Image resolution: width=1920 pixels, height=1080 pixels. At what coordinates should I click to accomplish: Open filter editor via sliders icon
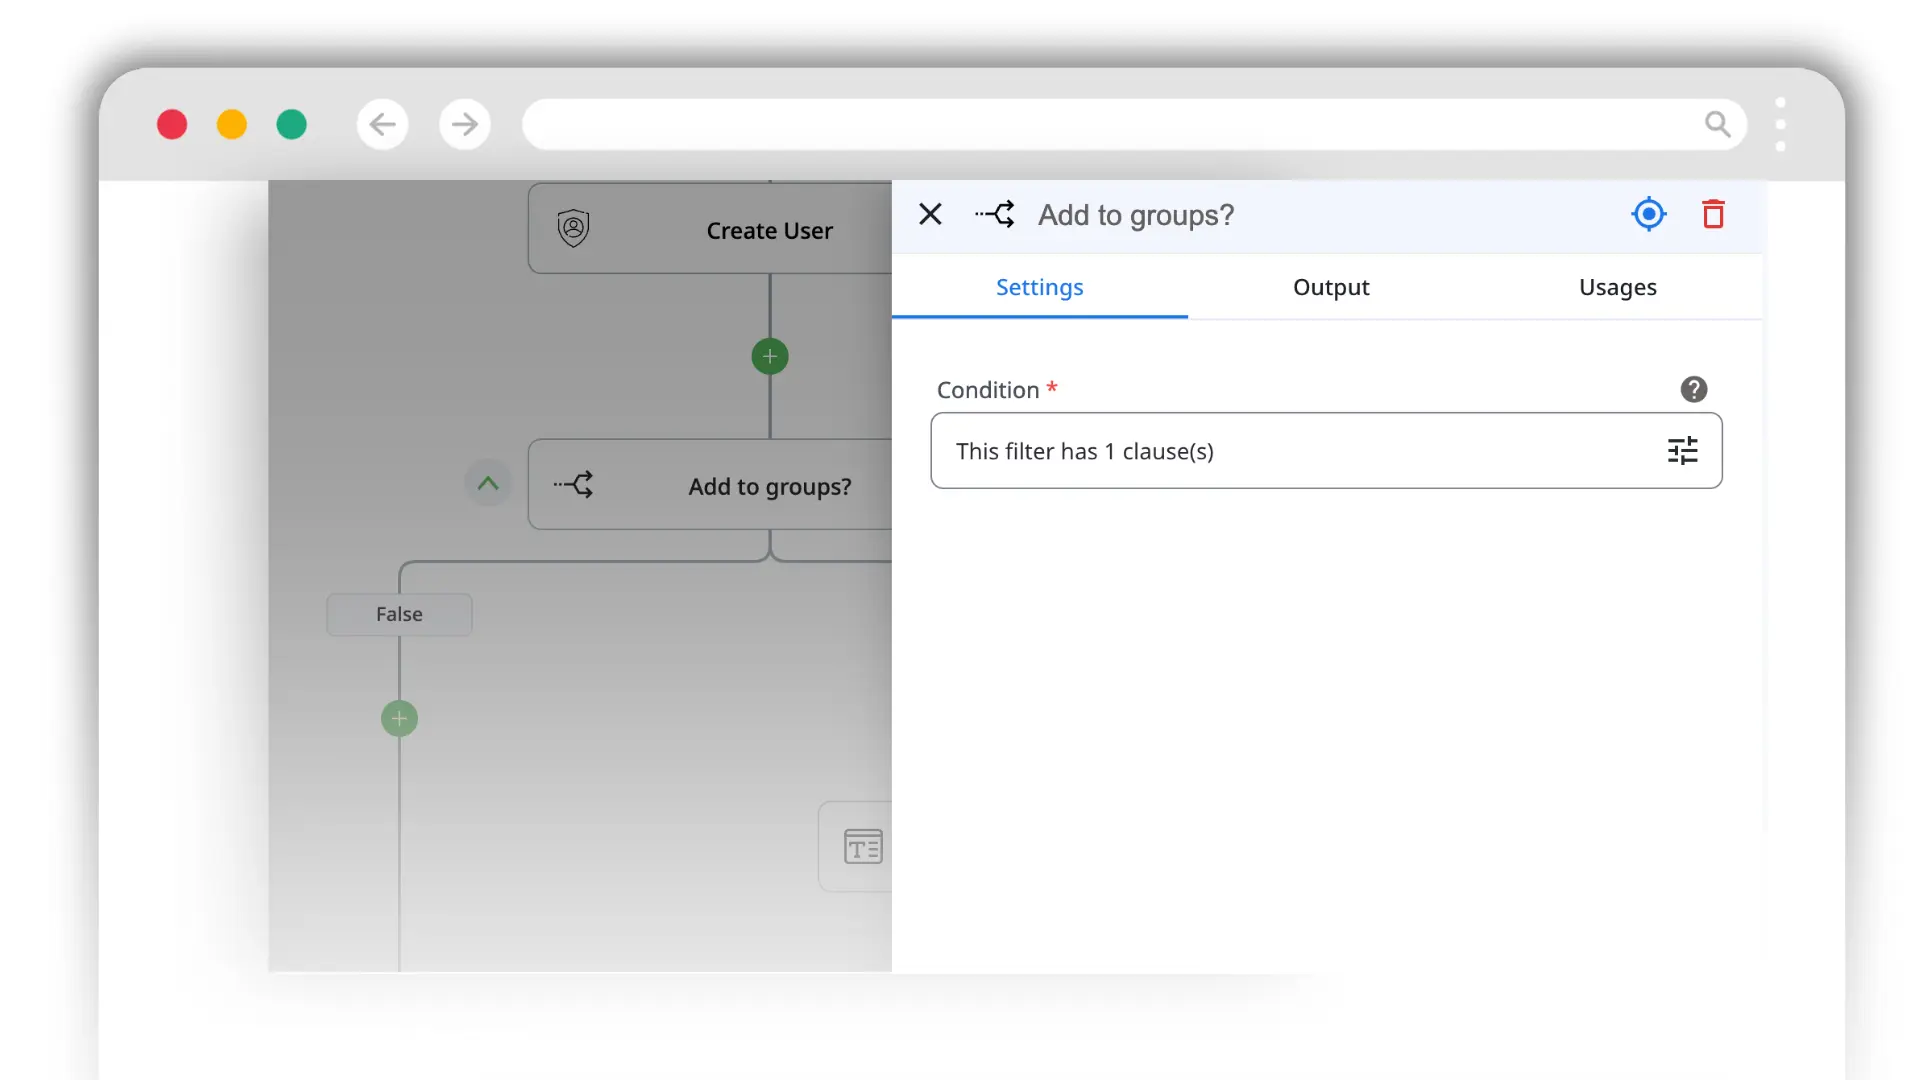(x=1682, y=451)
